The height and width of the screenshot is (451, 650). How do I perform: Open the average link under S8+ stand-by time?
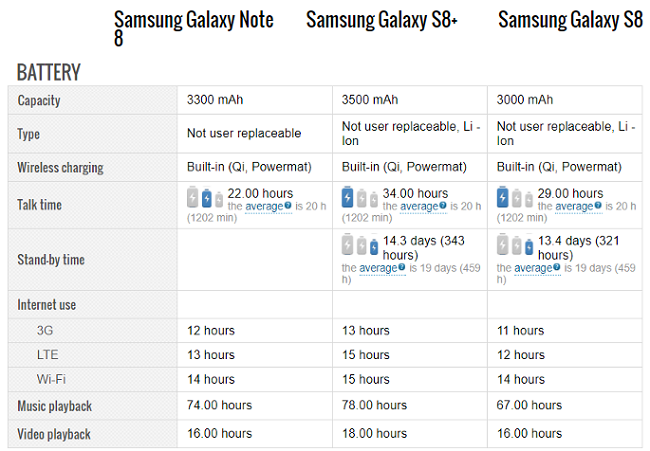coord(378,268)
